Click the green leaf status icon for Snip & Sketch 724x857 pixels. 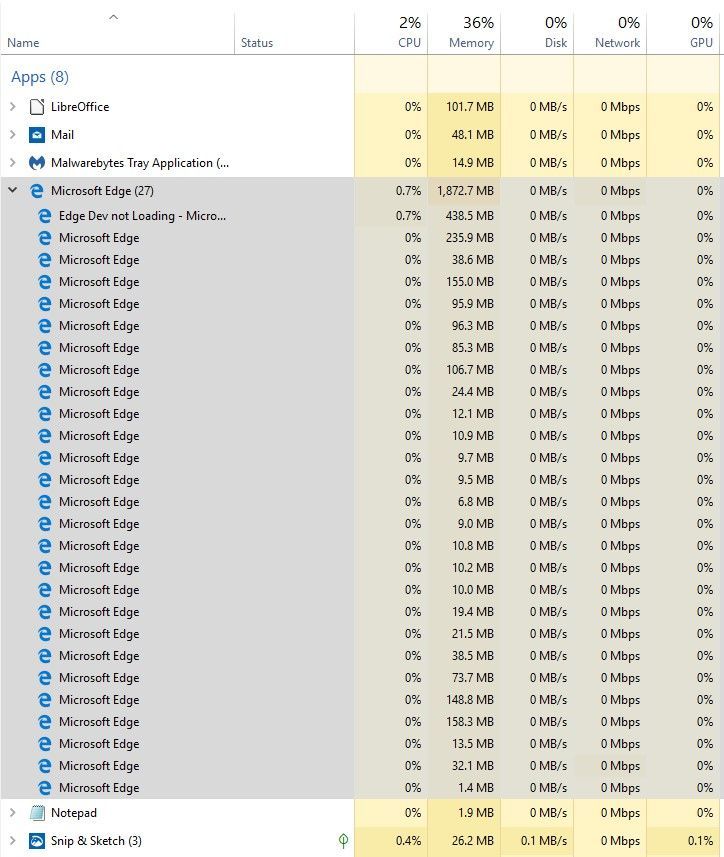[x=343, y=841]
